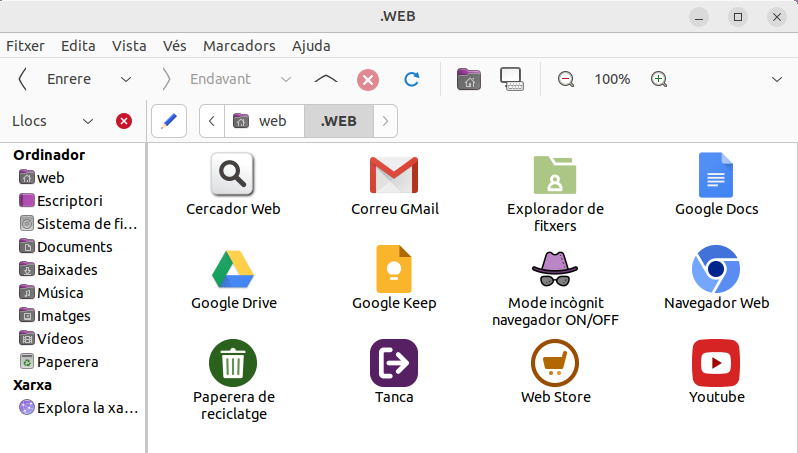Select Baixades in the sidebar
This screenshot has width=798, height=453.
tap(66, 270)
